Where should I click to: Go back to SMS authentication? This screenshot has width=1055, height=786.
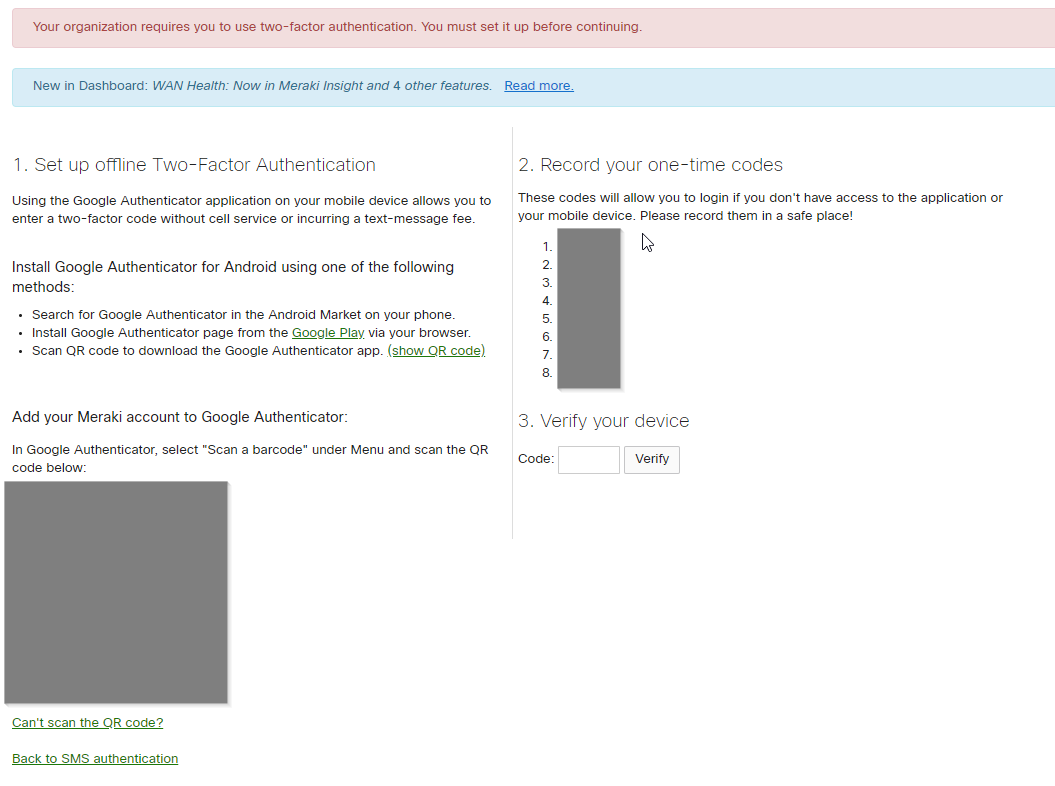(95, 759)
